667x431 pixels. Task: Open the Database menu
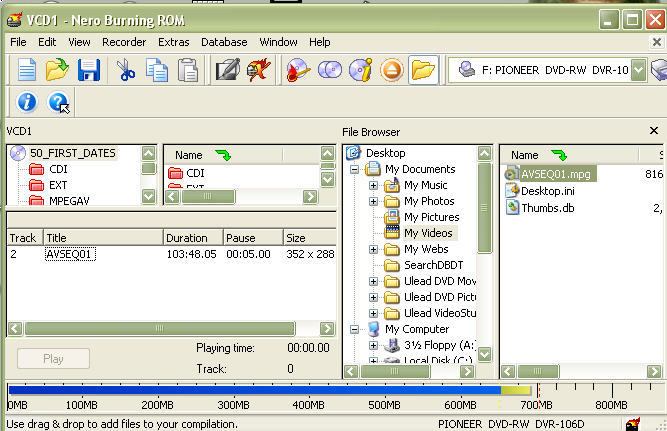click(224, 42)
